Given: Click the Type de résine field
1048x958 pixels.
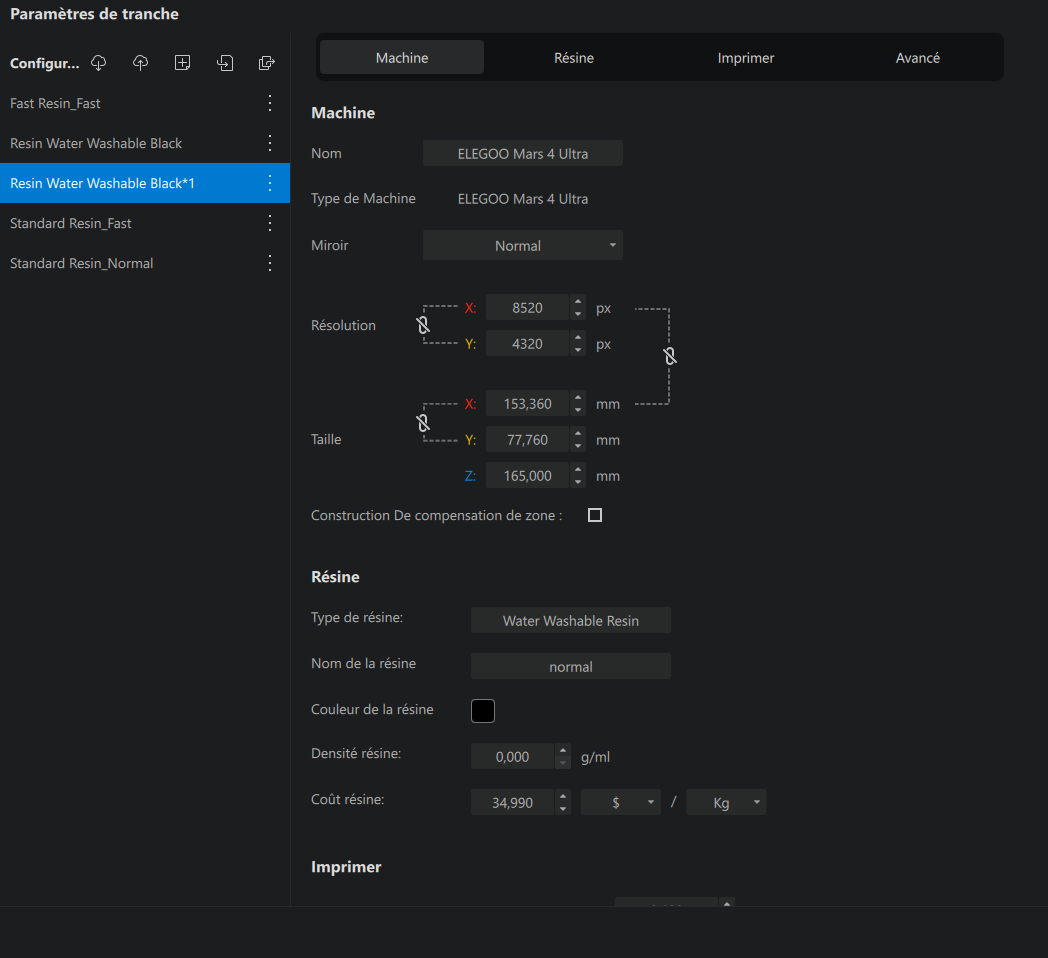Looking at the screenshot, I should pos(571,620).
